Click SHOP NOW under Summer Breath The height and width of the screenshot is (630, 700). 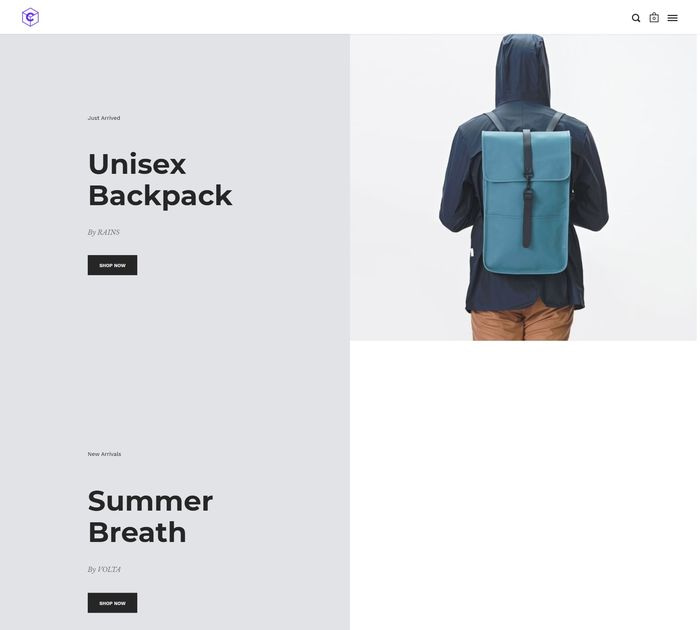pos(112,603)
